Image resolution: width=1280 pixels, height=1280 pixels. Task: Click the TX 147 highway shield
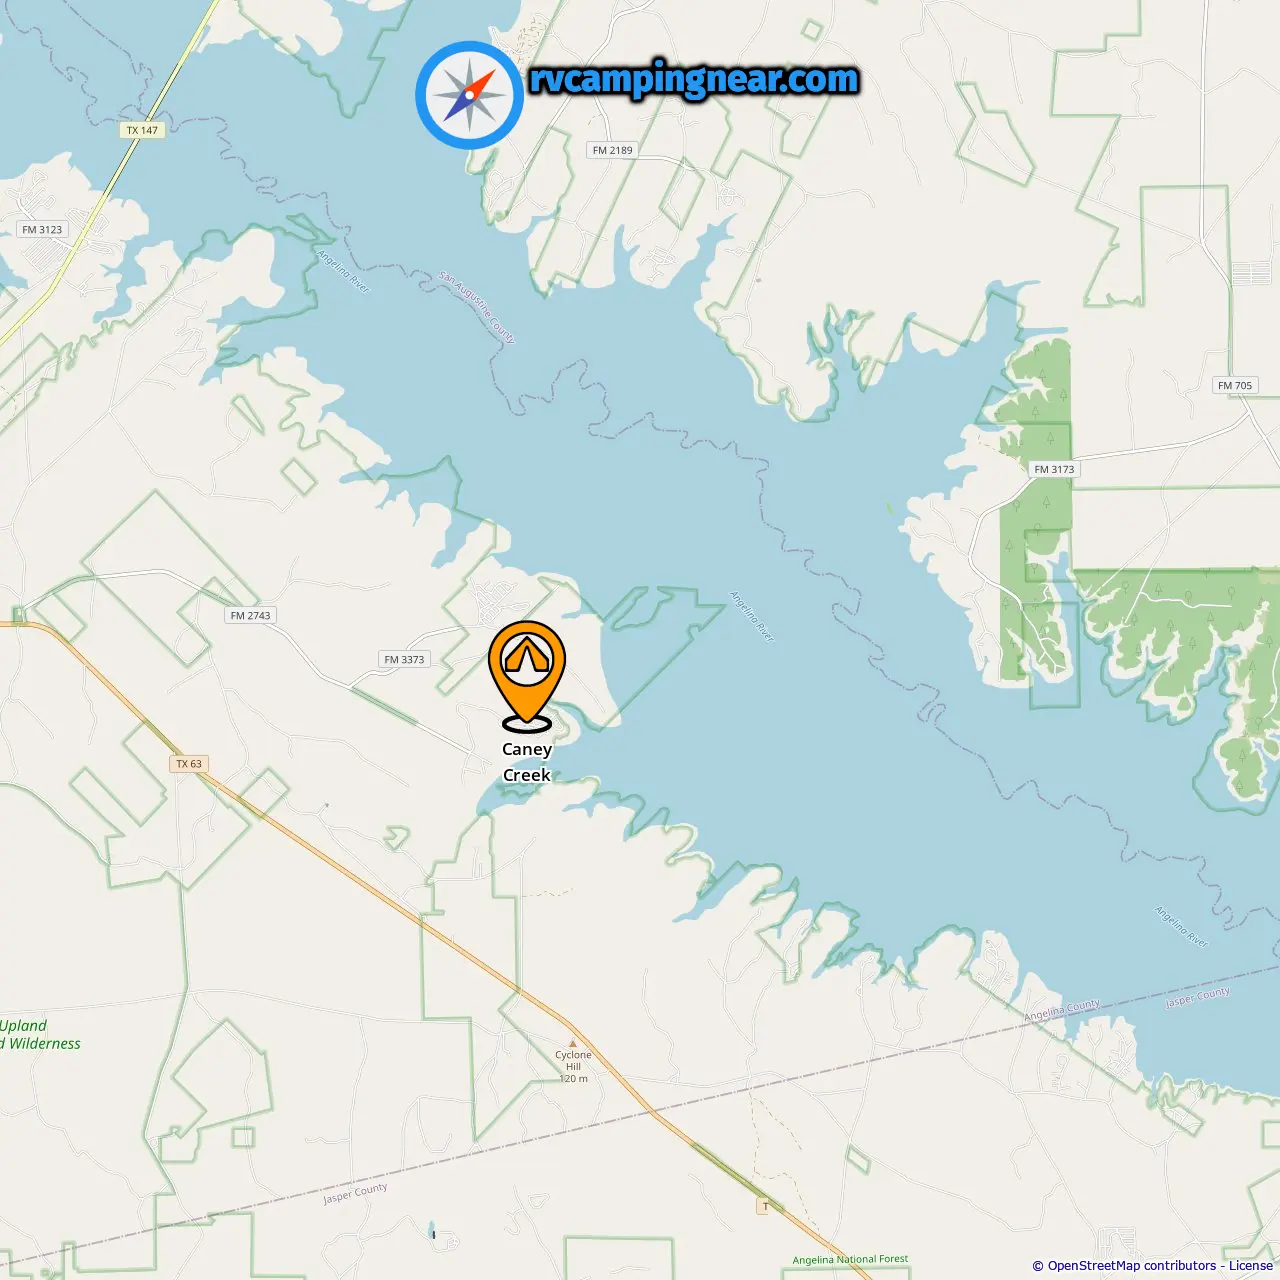(x=142, y=130)
